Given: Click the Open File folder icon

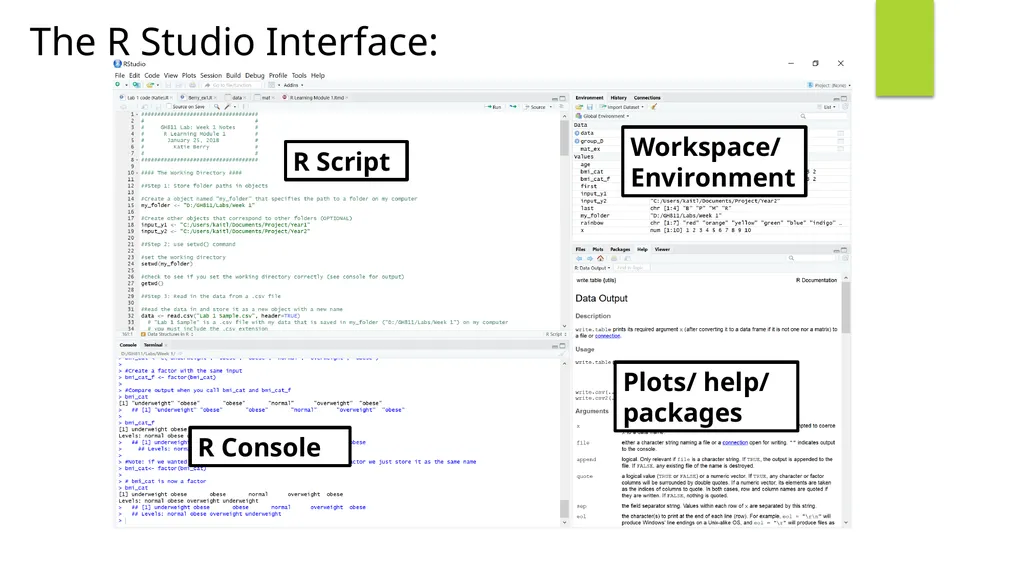Looking at the screenshot, I should click(150, 85).
